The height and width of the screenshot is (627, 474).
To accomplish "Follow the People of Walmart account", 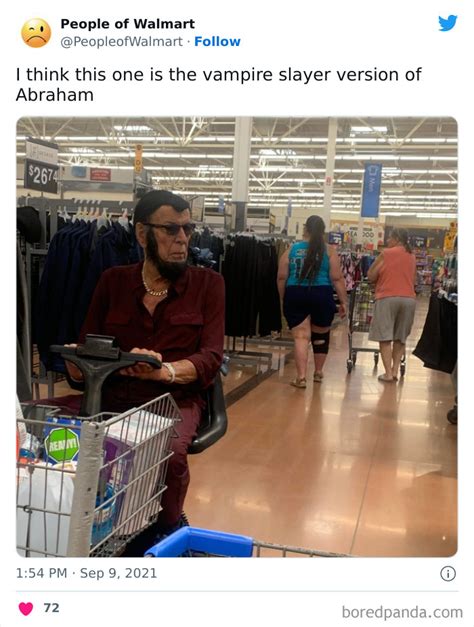I will (x=217, y=42).
